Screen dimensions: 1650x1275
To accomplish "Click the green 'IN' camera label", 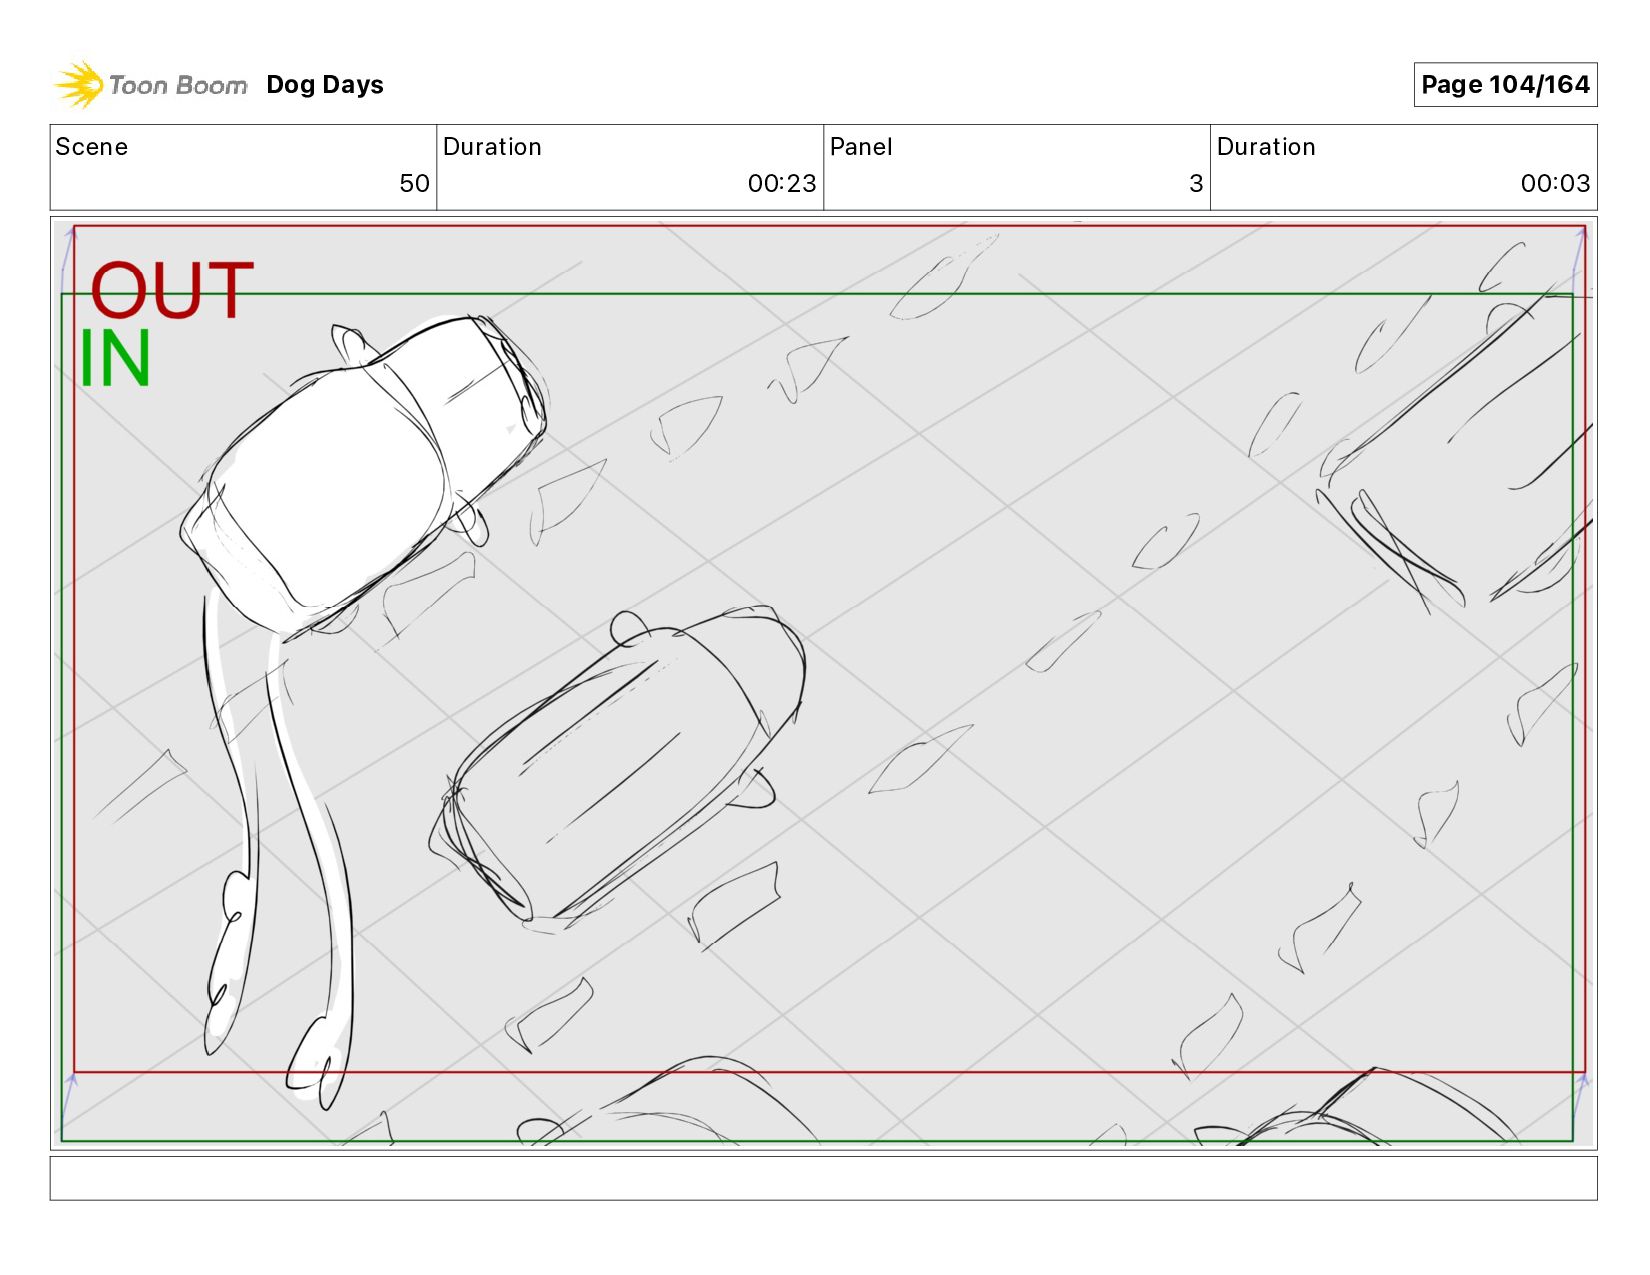I will [115, 358].
